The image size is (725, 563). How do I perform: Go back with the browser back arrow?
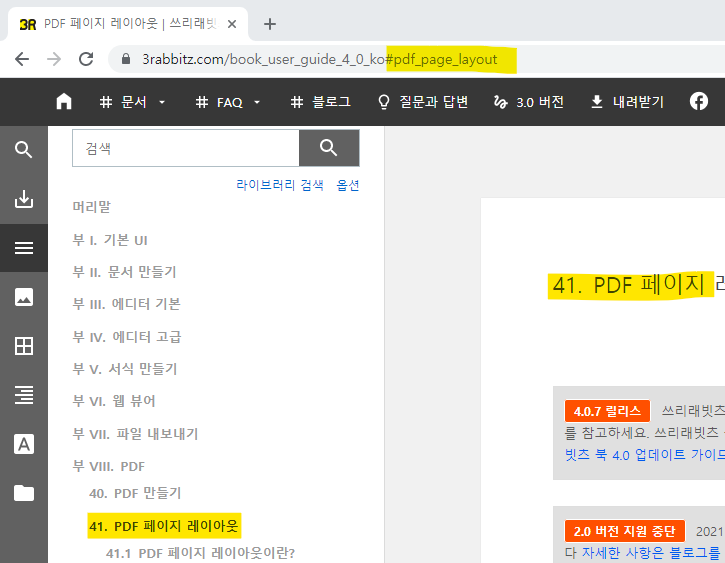coord(22,59)
